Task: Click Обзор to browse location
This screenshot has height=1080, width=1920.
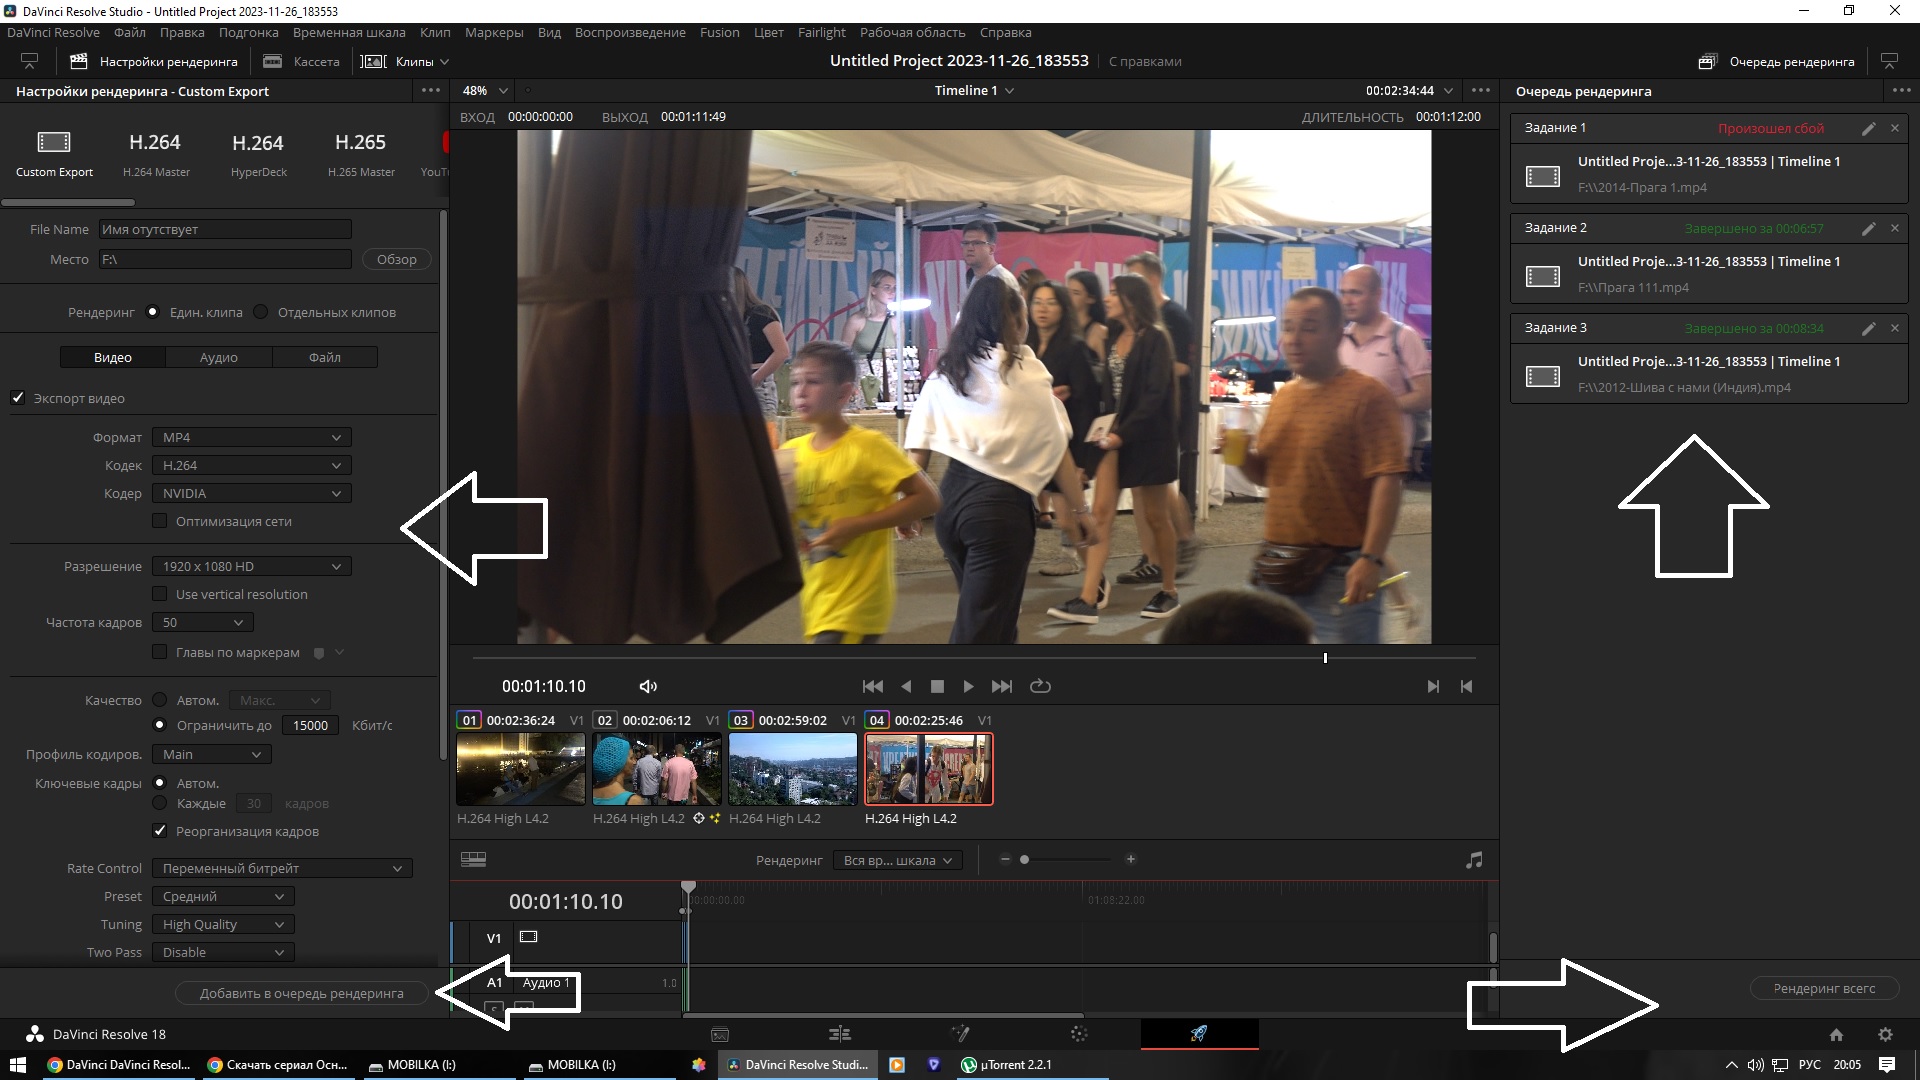Action: (397, 259)
